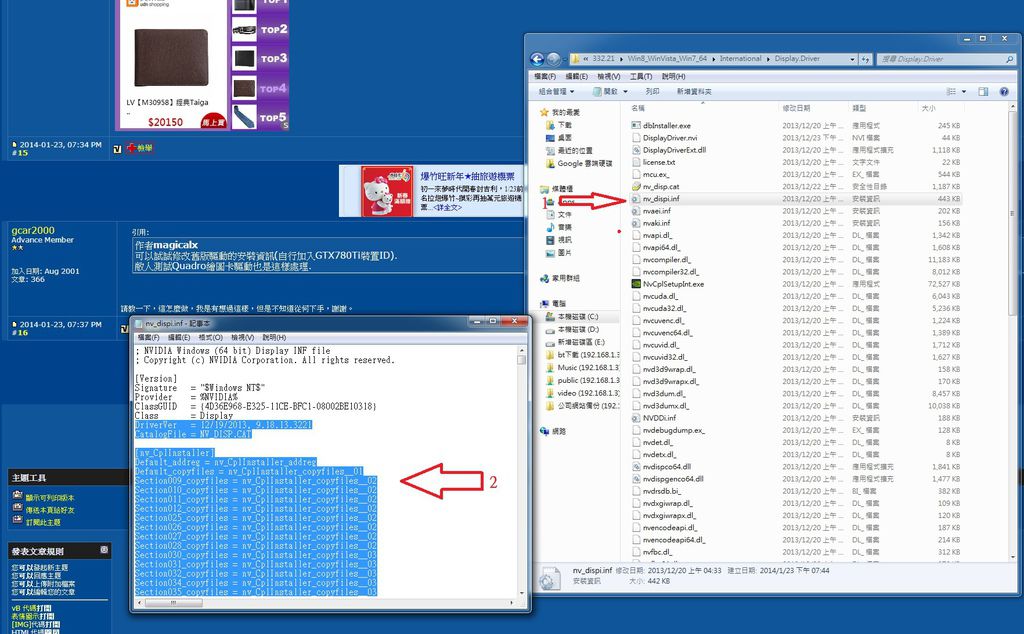Open Notepad's 格式(O) menu
Image resolution: width=1024 pixels, height=634 pixels.
(210, 338)
